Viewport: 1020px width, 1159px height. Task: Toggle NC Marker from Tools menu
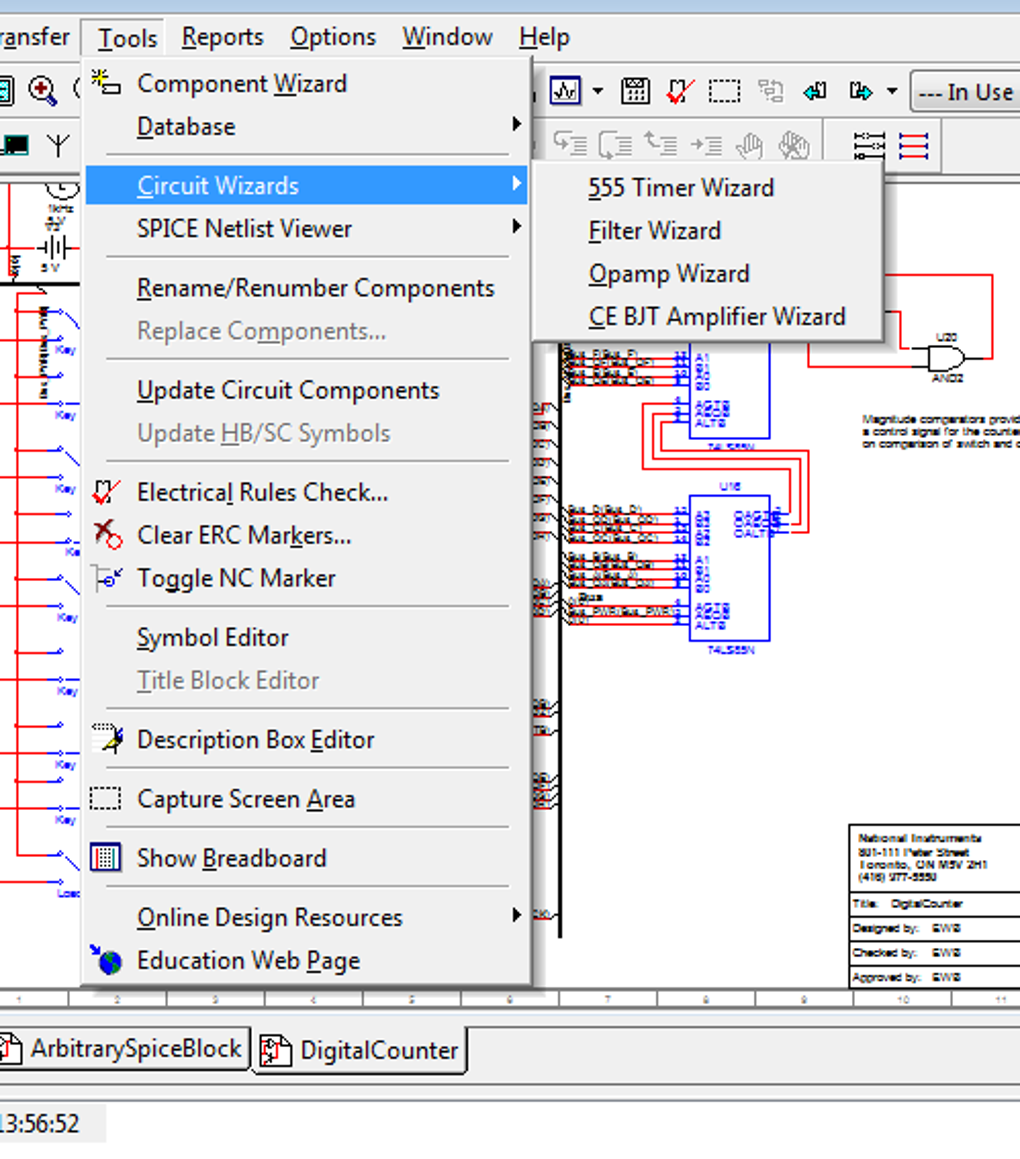[236, 578]
